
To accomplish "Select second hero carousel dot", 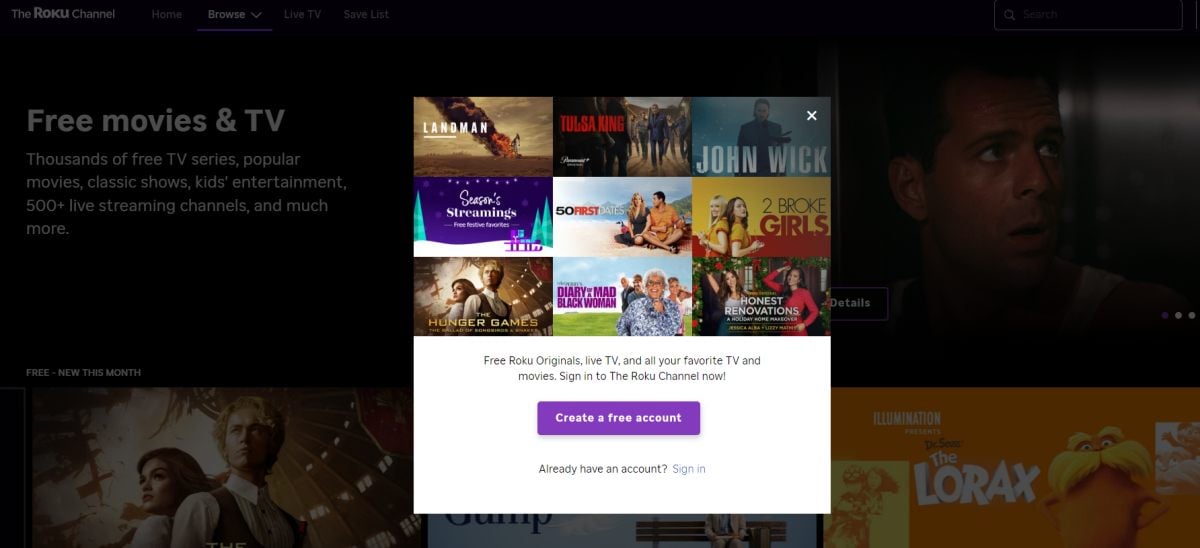I will pos(1178,315).
